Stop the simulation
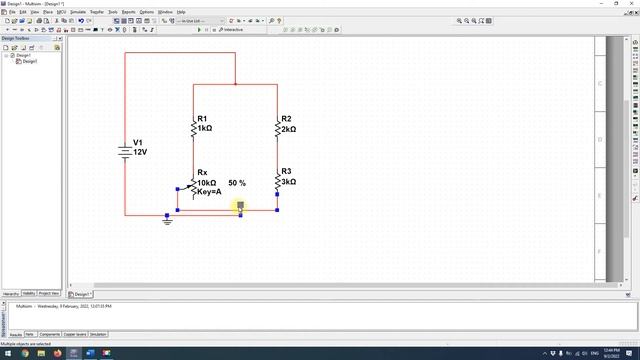The width and height of the screenshot is (640, 360). (x=214, y=30)
